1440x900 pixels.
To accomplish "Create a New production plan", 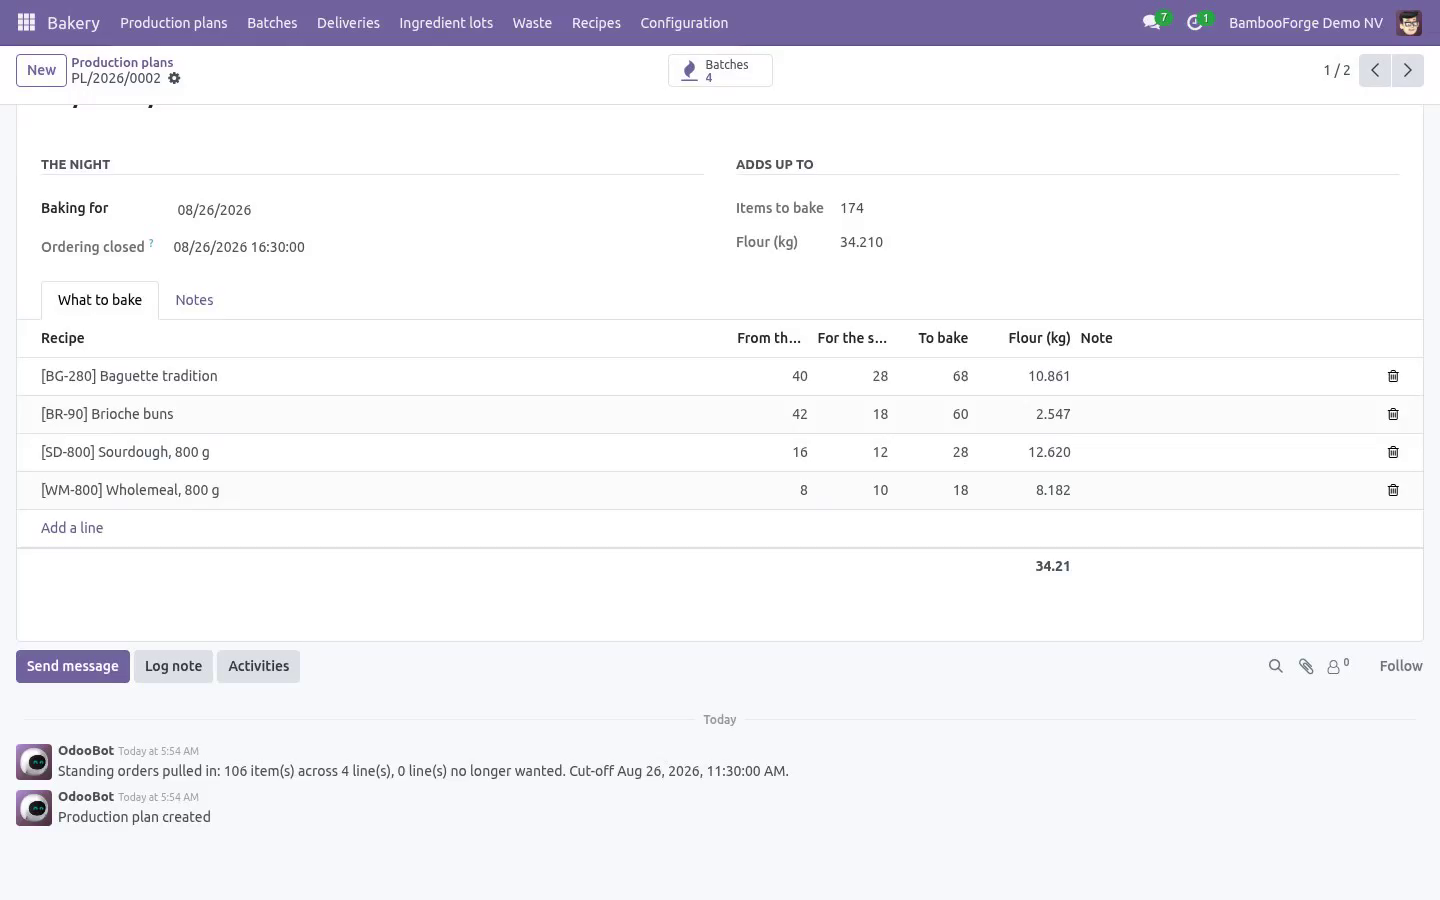I will tap(41, 70).
